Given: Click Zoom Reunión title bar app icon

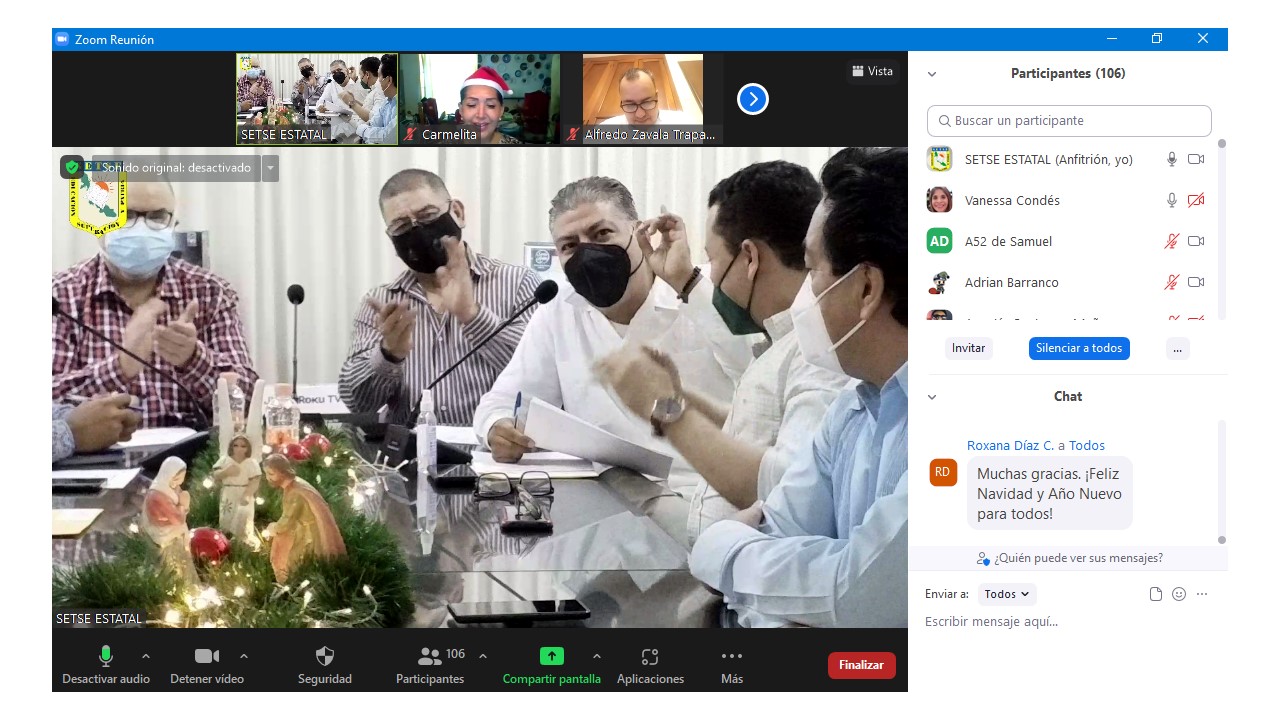Looking at the screenshot, I should [62, 39].
